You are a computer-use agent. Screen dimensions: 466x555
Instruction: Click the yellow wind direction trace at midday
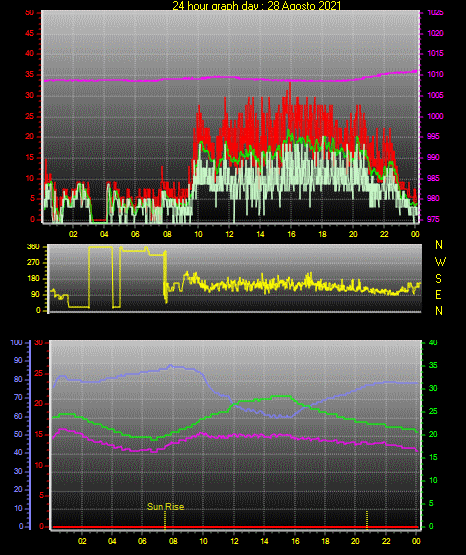pos(229,285)
